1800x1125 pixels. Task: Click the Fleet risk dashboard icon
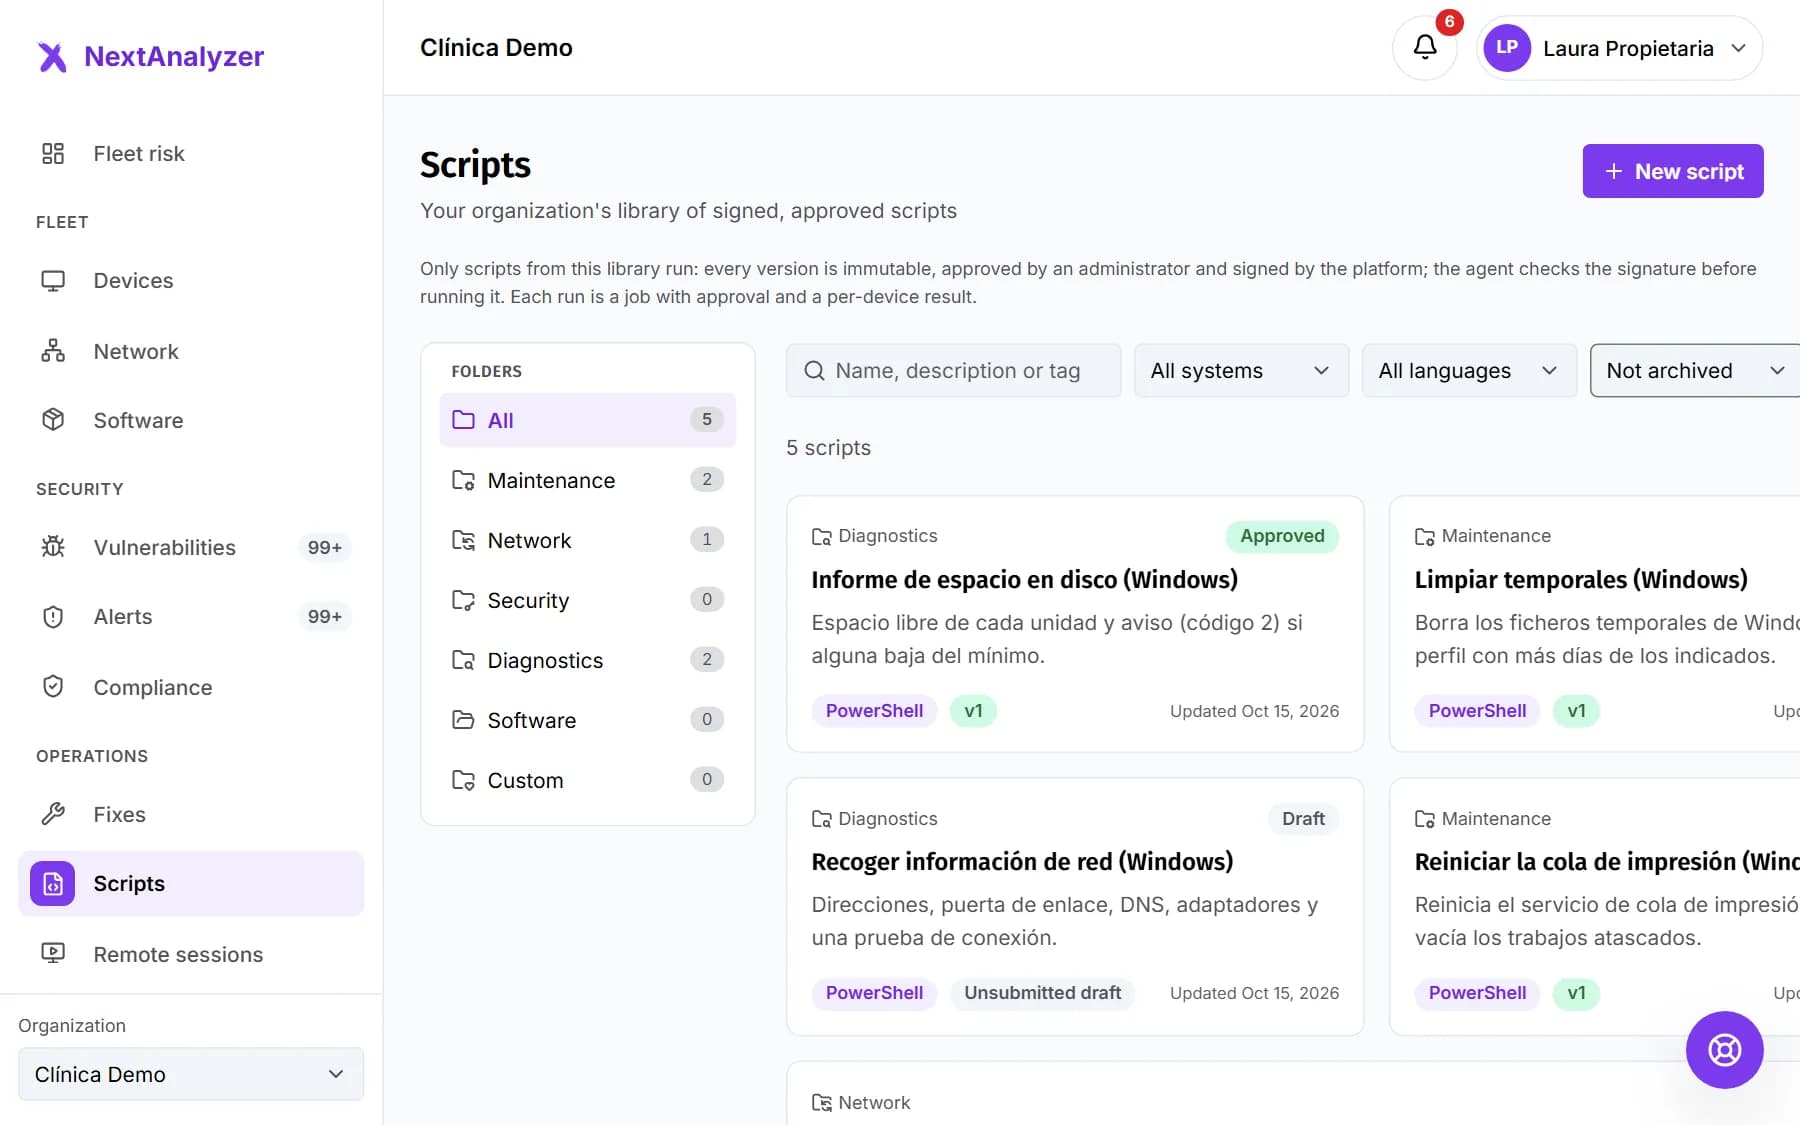53,153
